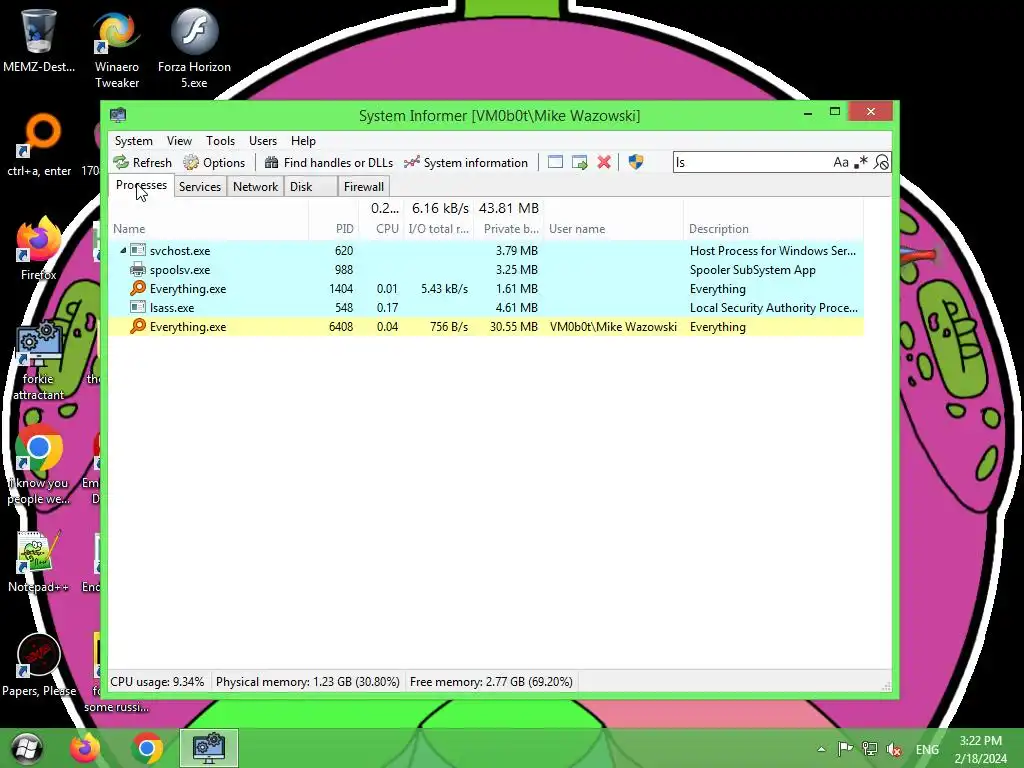Open Forza Horizon 5.exe desktop icon
The height and width of the screenshot is (768, 1024).
point(194,47)
